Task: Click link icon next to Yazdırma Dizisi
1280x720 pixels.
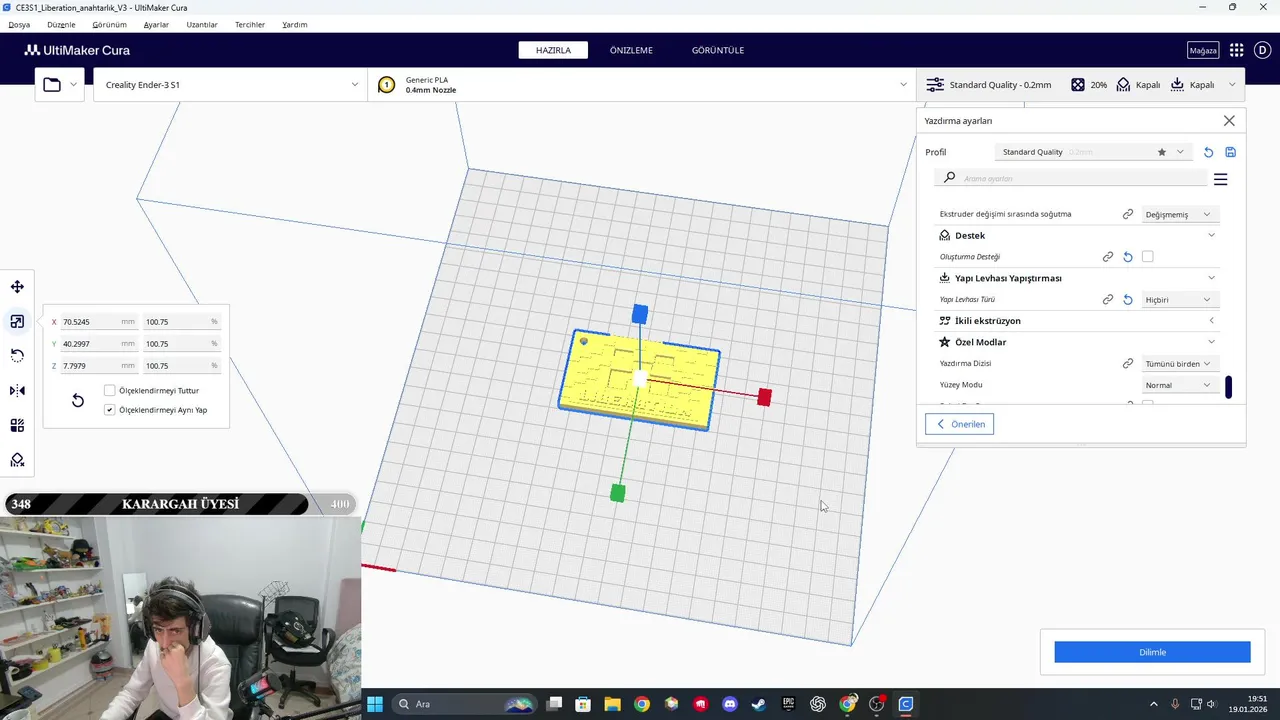Action: pyautogui.click(x=1128, y=364)
